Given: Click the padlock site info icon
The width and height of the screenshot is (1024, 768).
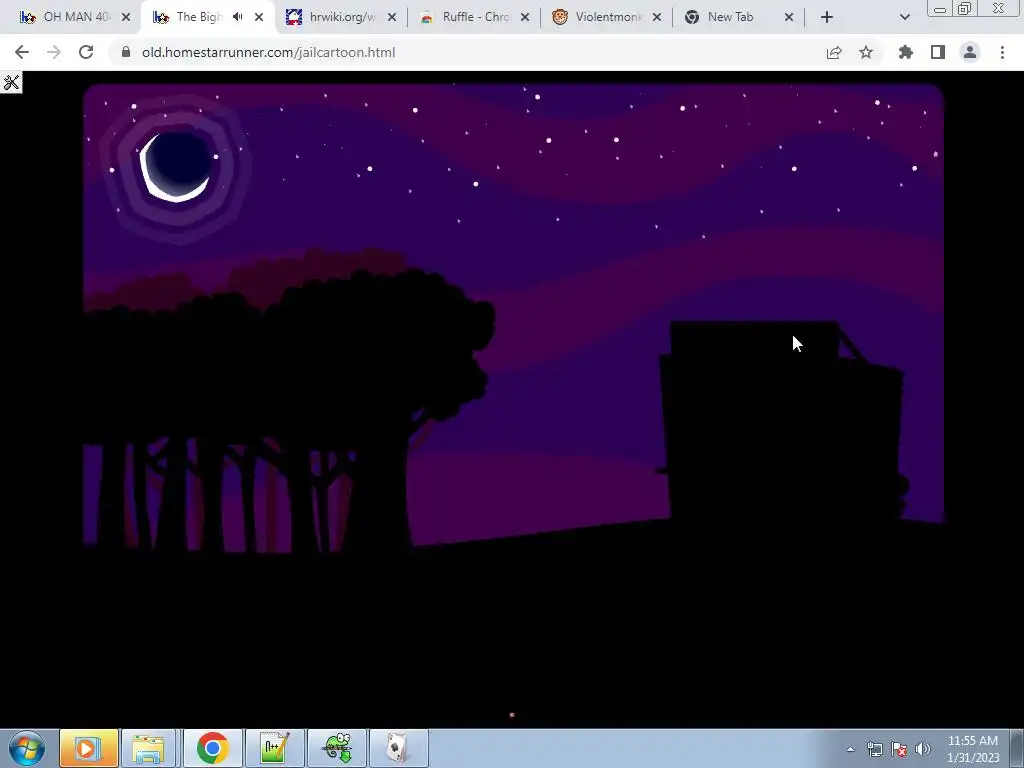Looking at the screenshot, I should (x=126, y=52).
